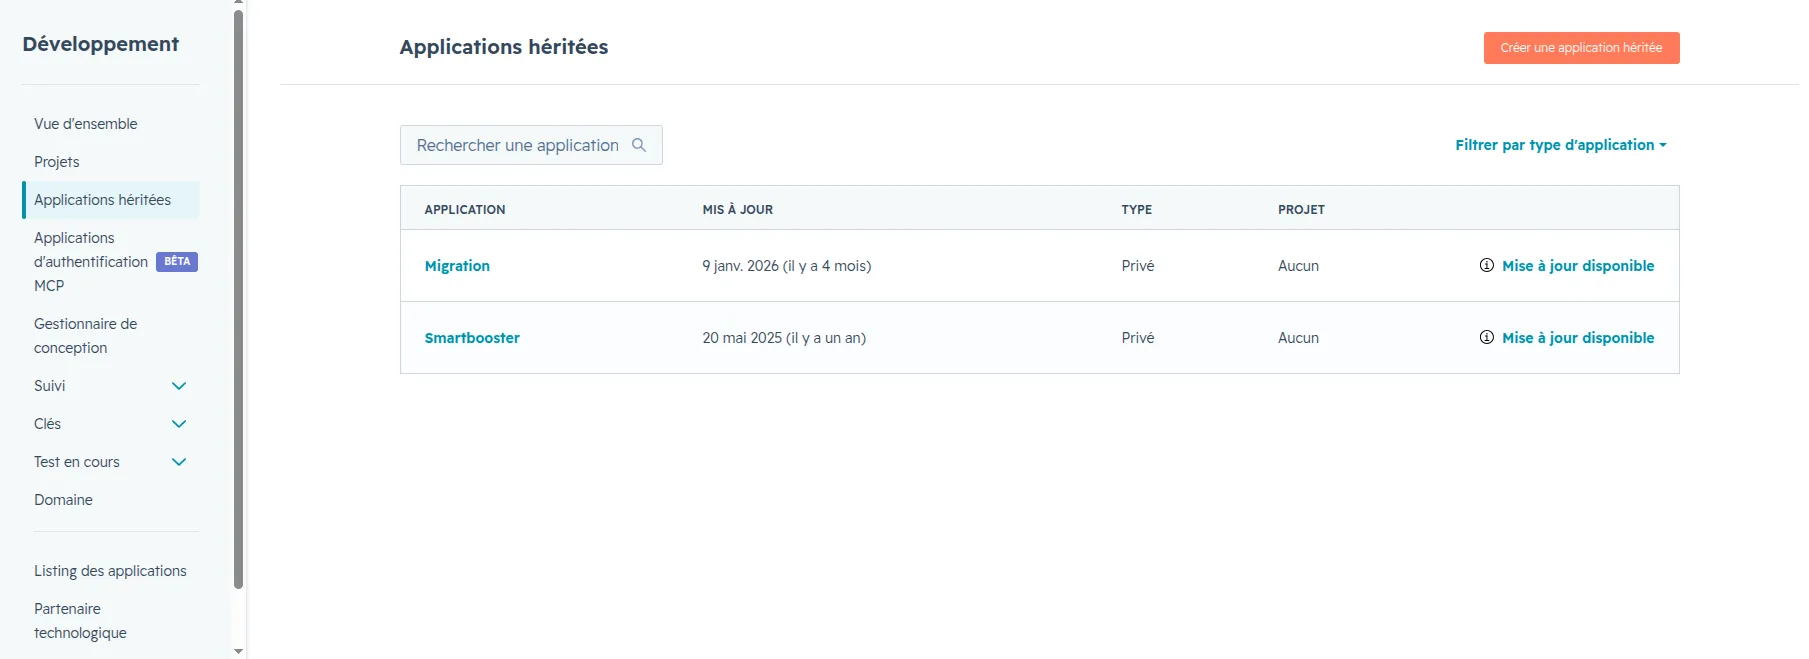This screenshot has height=659, width=1809.
Task: Expand the Test en cours chevron
Action: pos(179,462)
